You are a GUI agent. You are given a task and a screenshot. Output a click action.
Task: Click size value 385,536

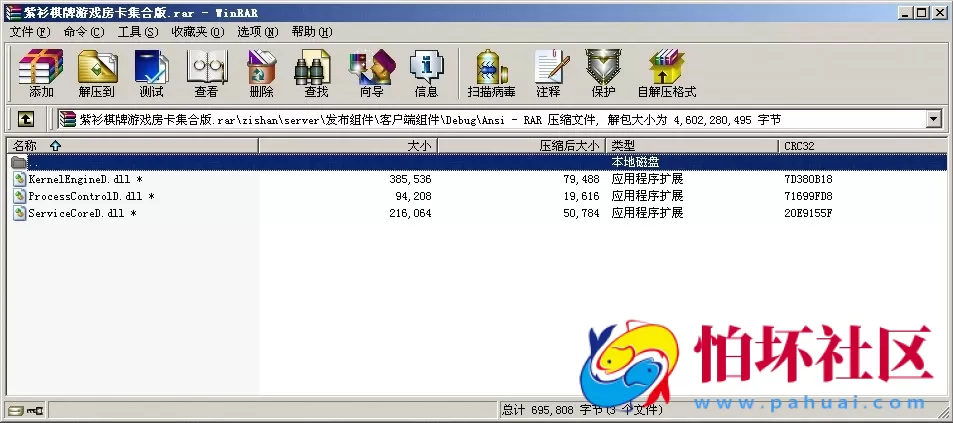pos(410,179)
